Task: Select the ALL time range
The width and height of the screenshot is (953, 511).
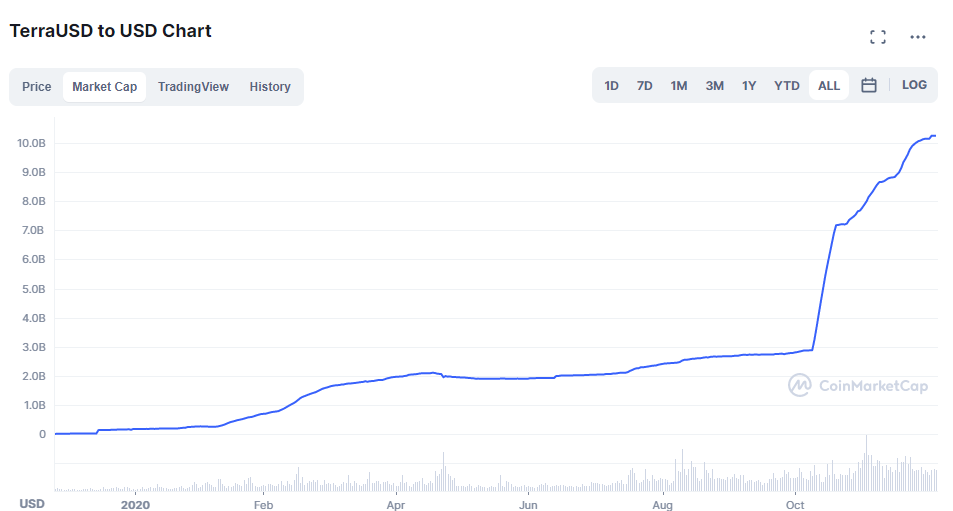Action: pyautogui.click(x=829, y=86)
